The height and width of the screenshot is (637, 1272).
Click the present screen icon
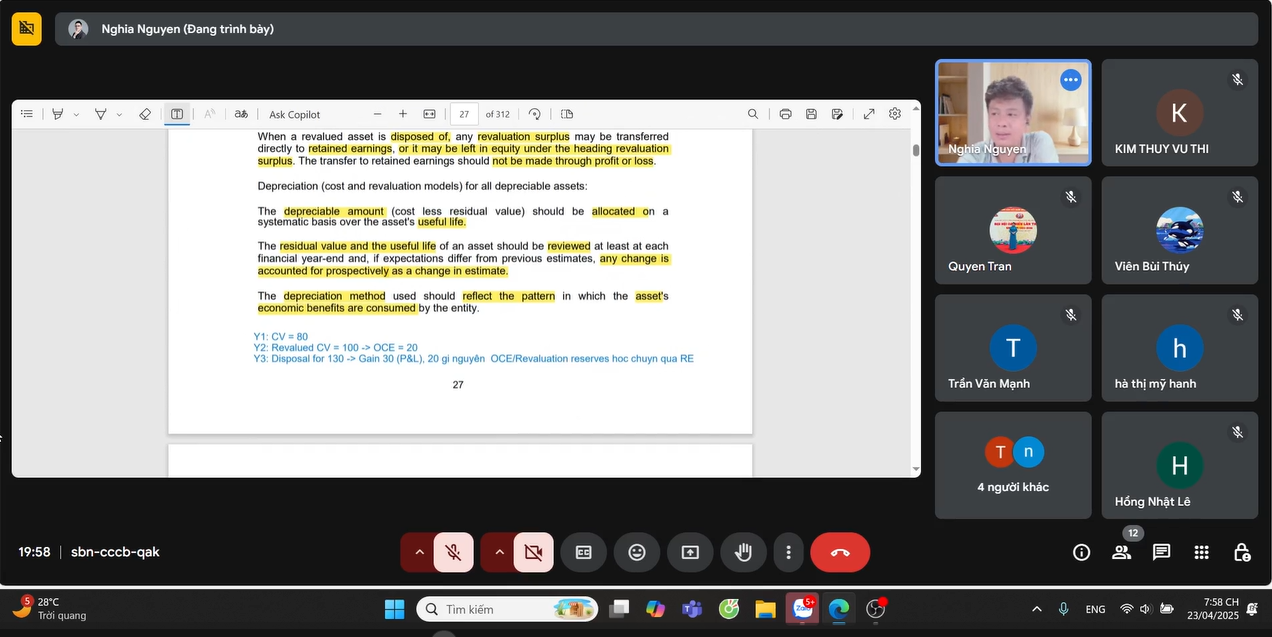point(690,552)
